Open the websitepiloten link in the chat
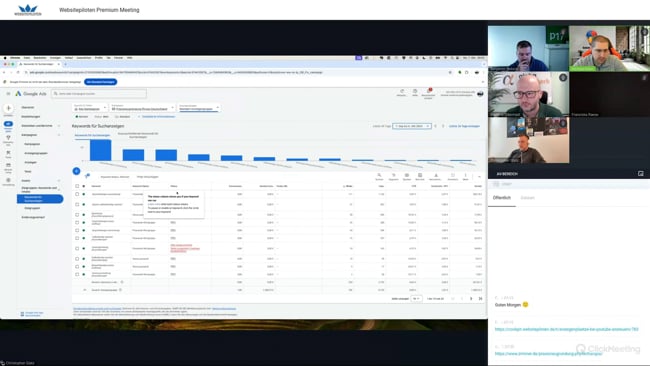Viewport: 650px width, 366px height. [566, 329]
